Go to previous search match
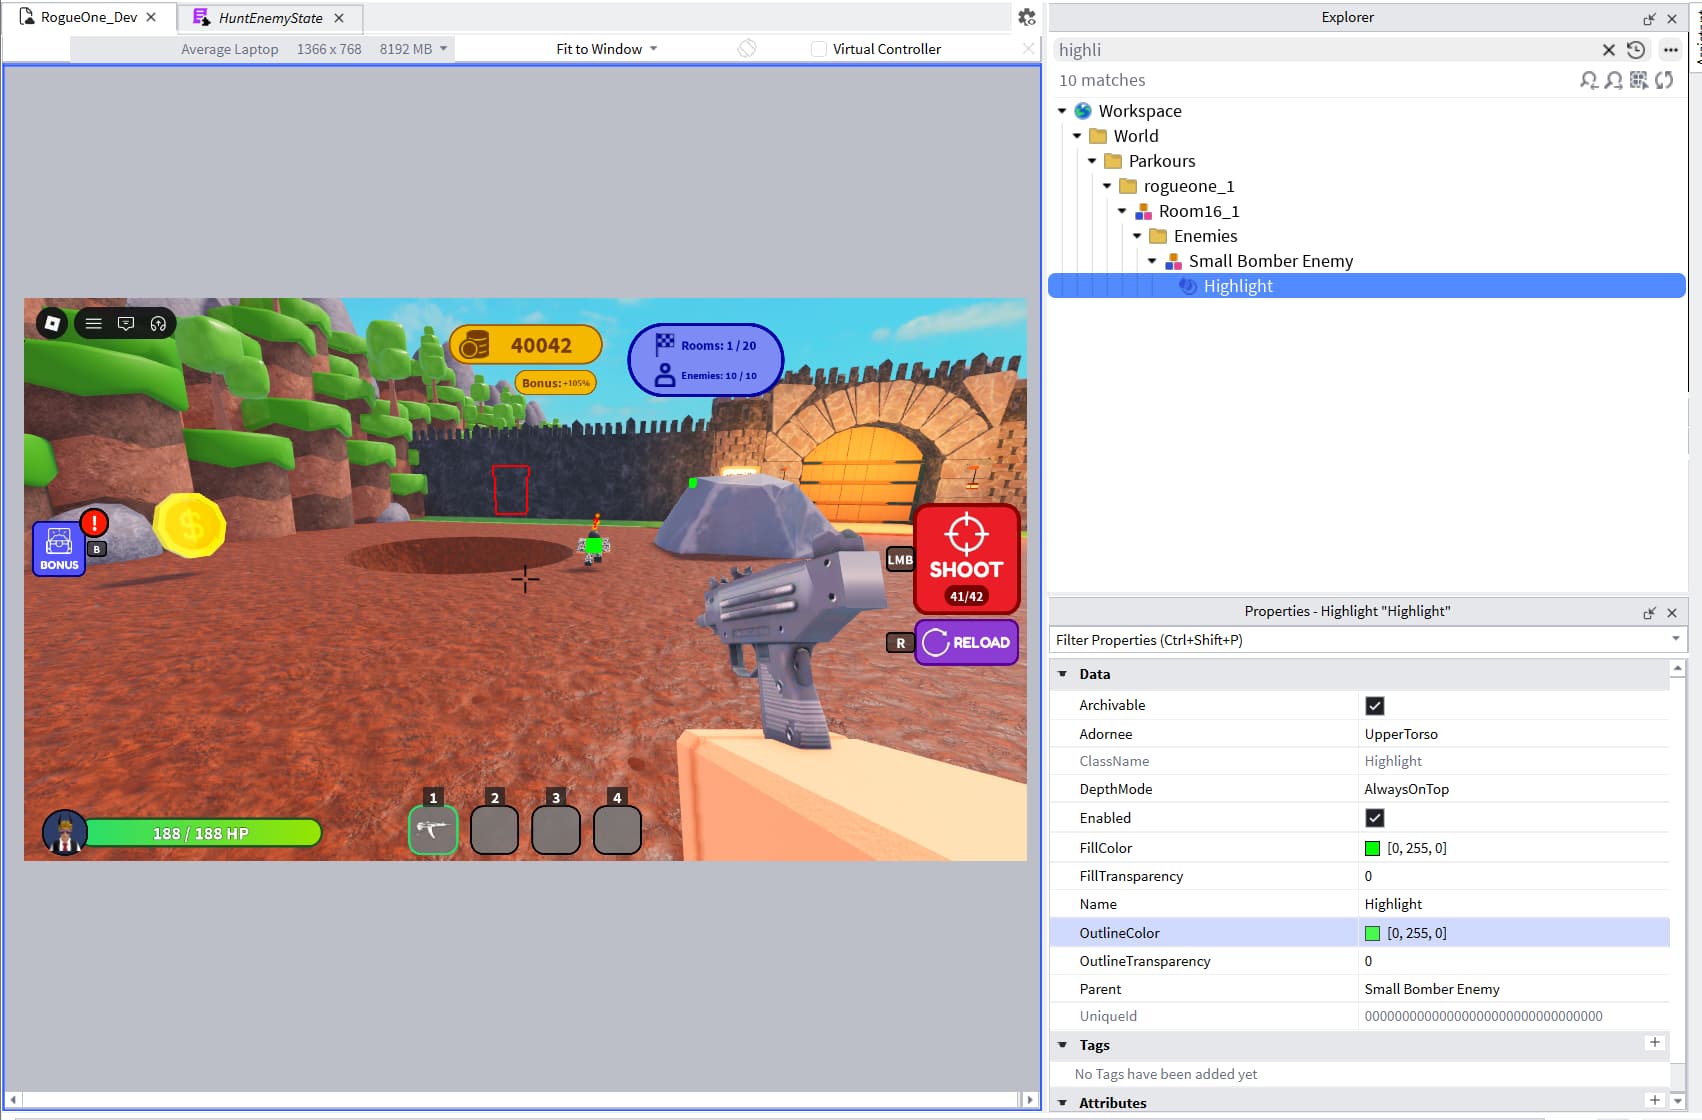 coord(1588,80)
